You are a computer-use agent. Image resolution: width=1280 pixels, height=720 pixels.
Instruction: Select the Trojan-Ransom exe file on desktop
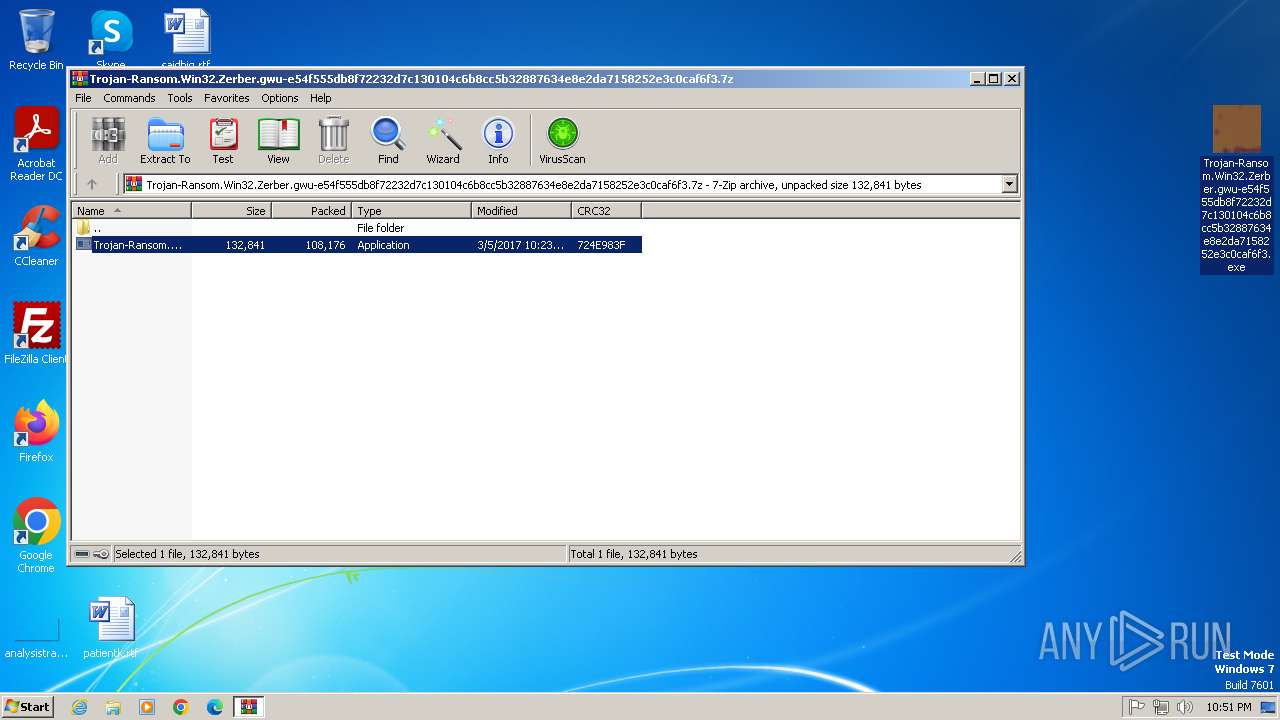pos(1236,189)
